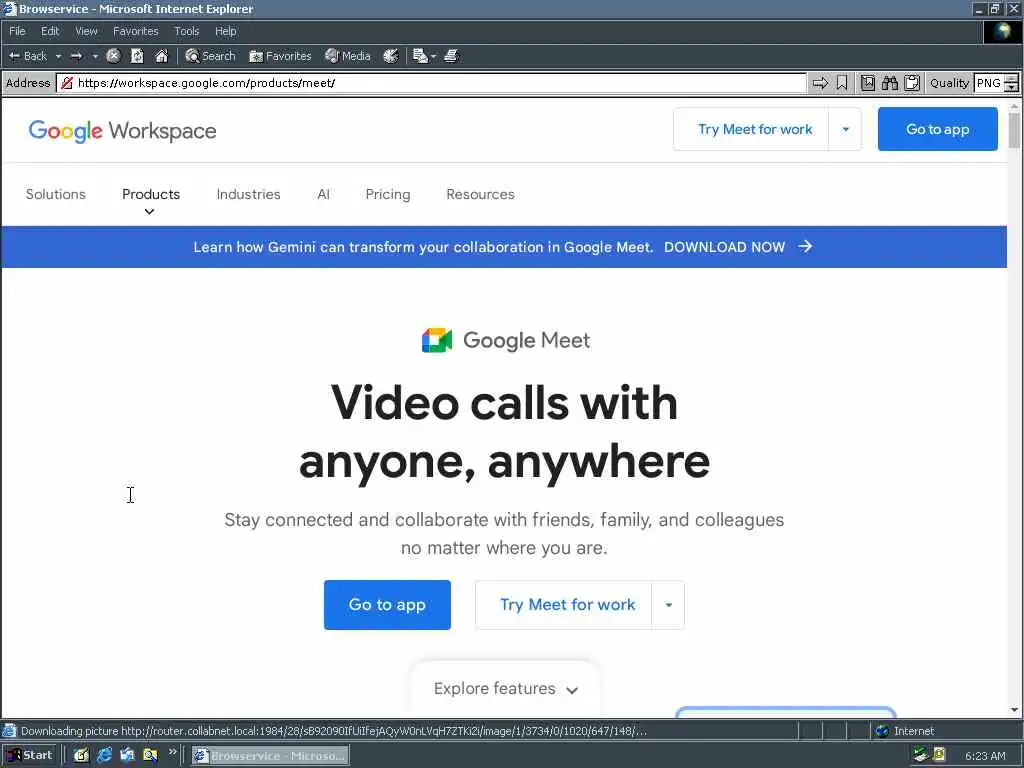Expand the quick launch overflow chevron
Image resolution: width=1024 pixels, height=768 pixels.
172,752
